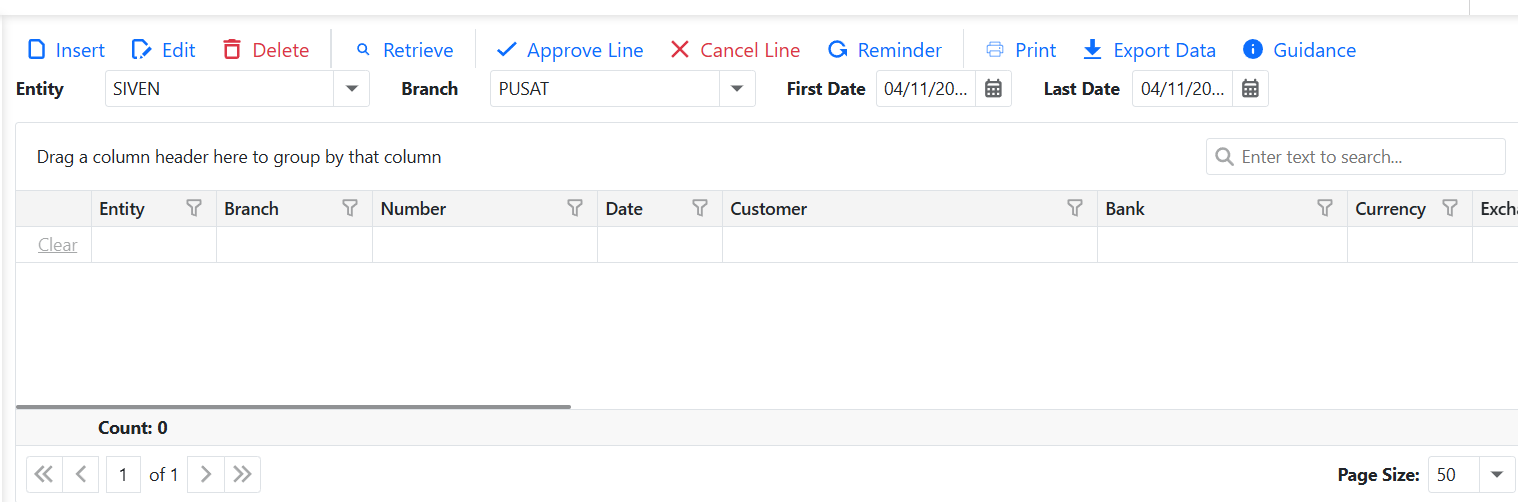Expand the Branch PUSAT dropdown
The image size is (1518, 502).
click(x=737, y=89)
